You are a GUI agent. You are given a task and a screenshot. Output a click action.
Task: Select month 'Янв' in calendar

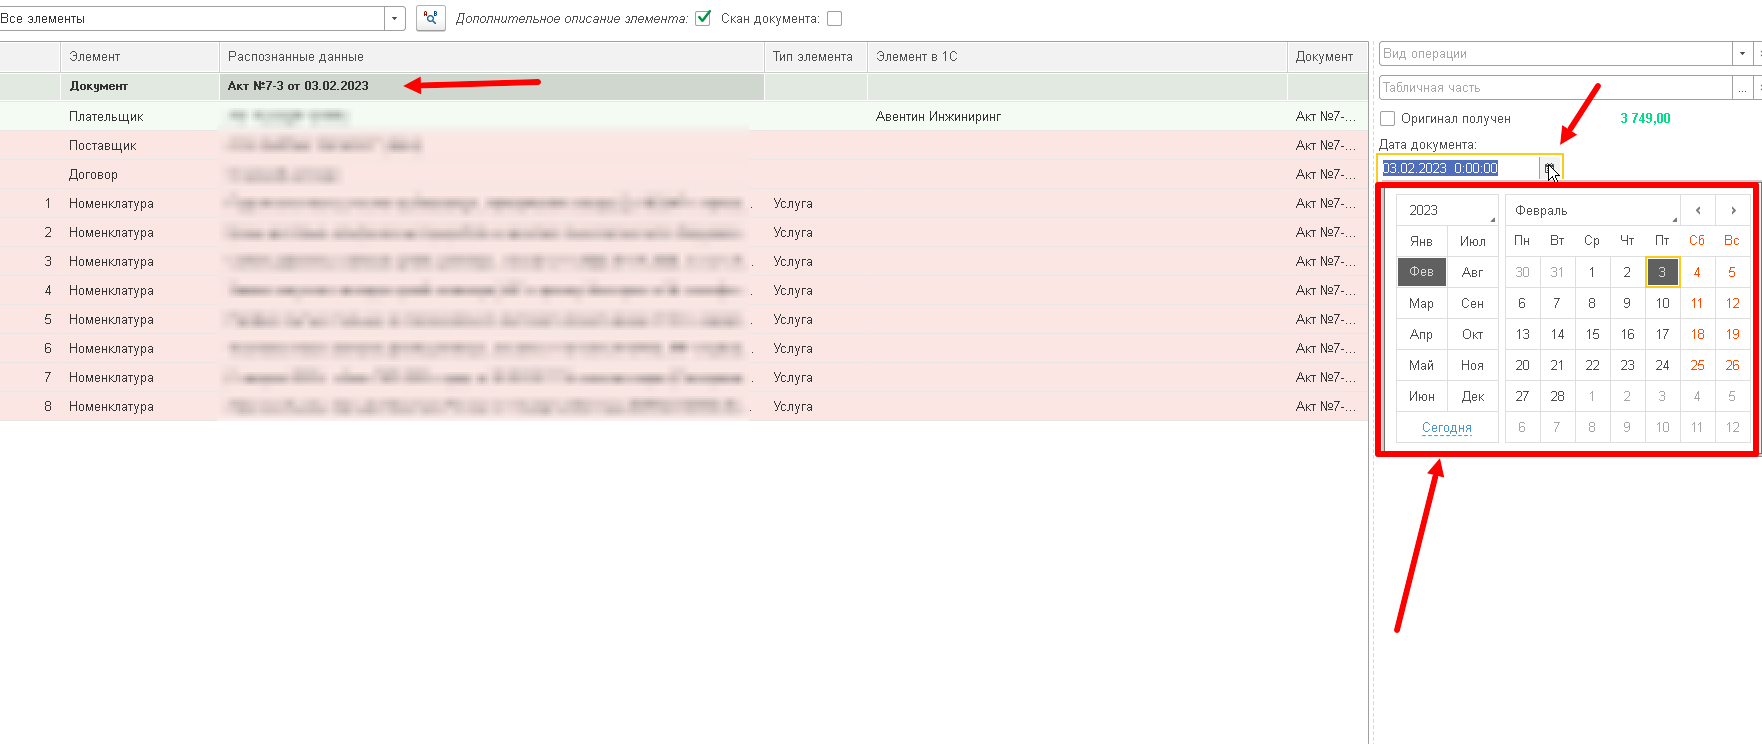[1421, 241]
